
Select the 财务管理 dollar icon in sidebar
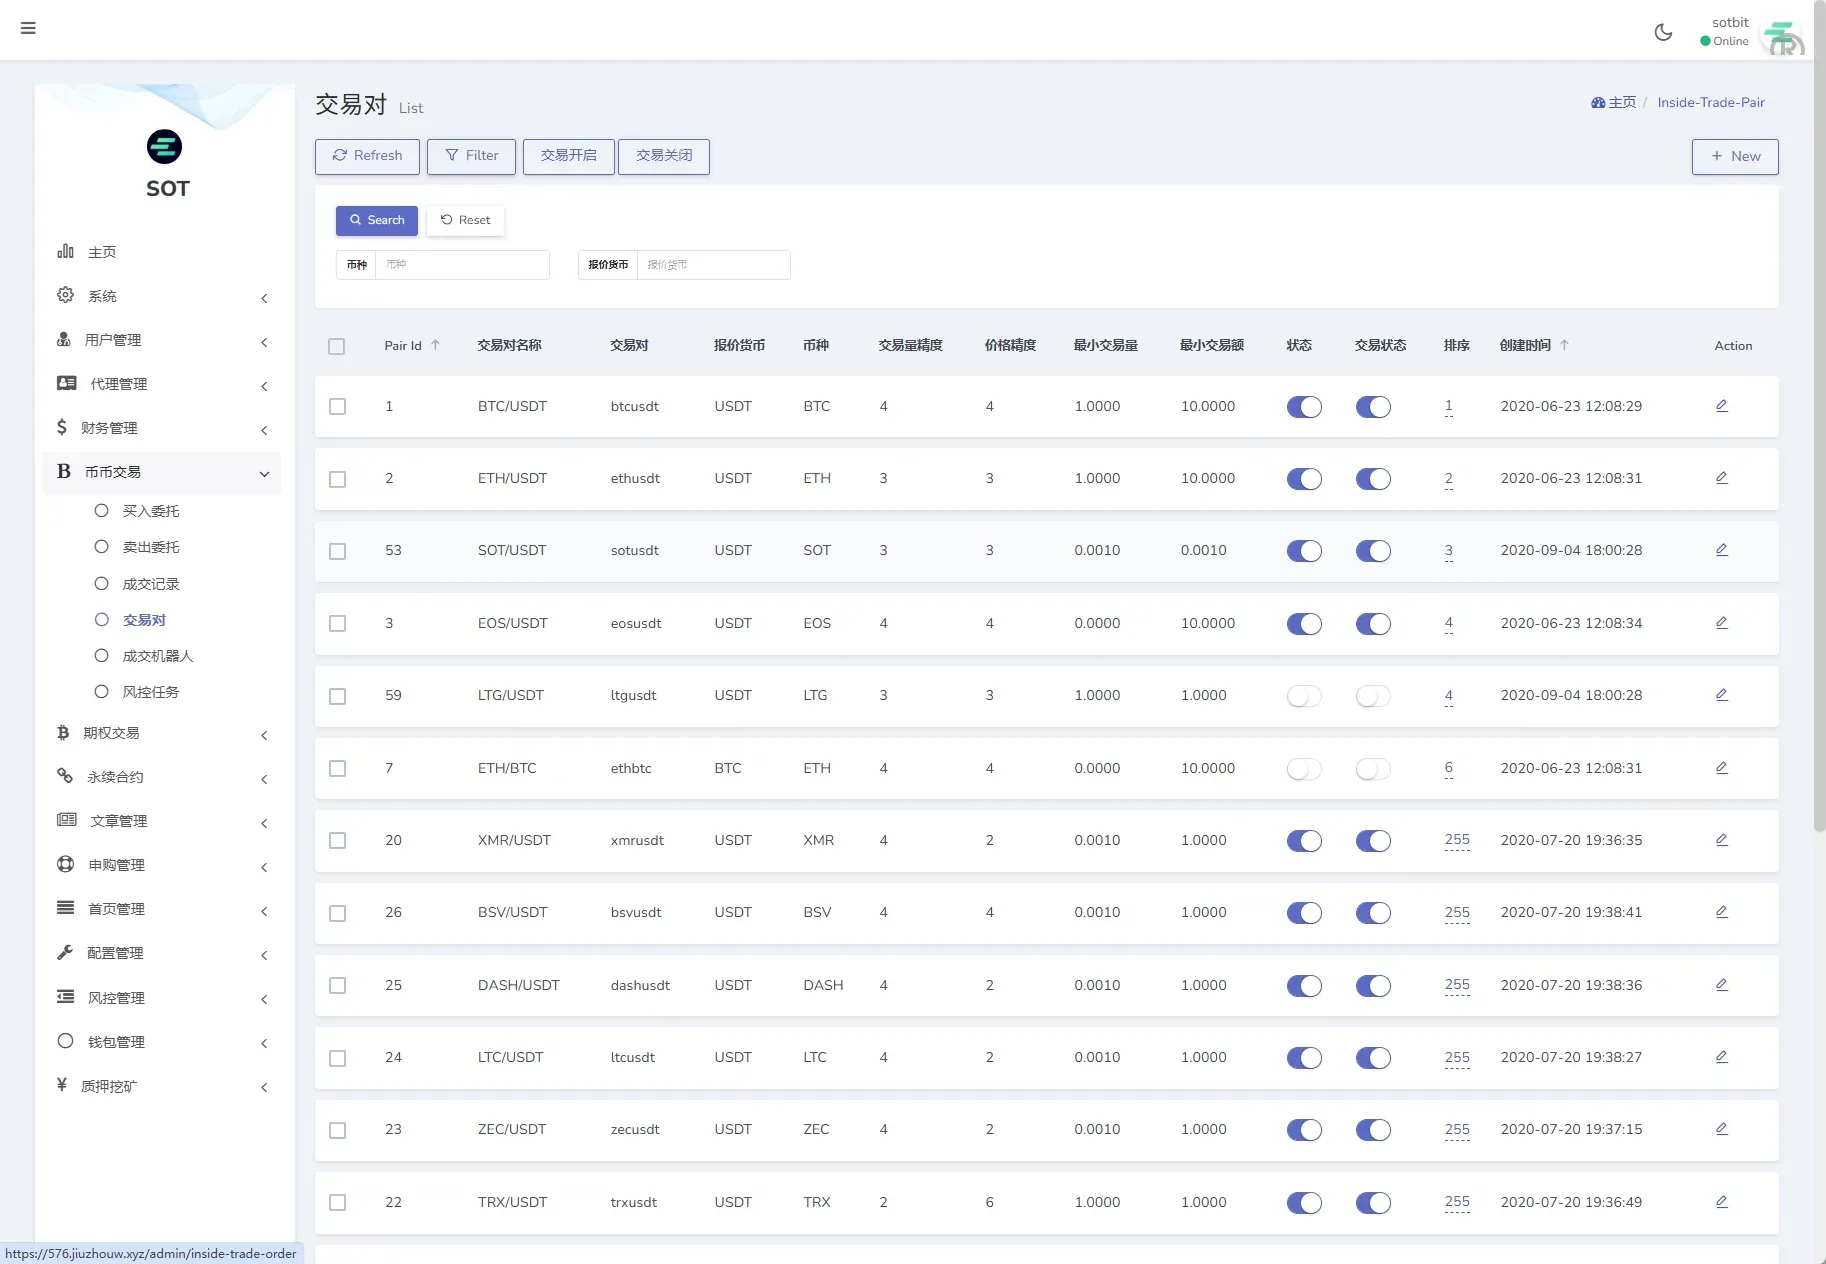[x=65, y=427]
